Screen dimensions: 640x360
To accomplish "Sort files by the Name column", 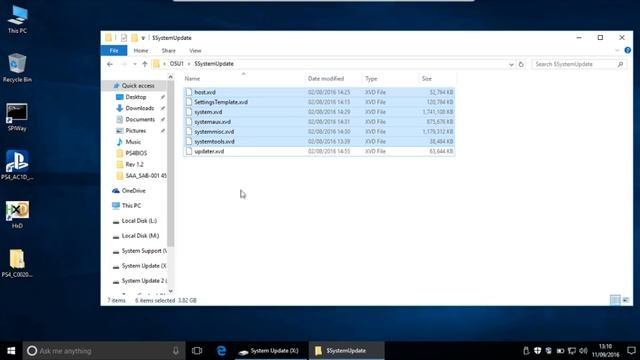I will (243, 78).
